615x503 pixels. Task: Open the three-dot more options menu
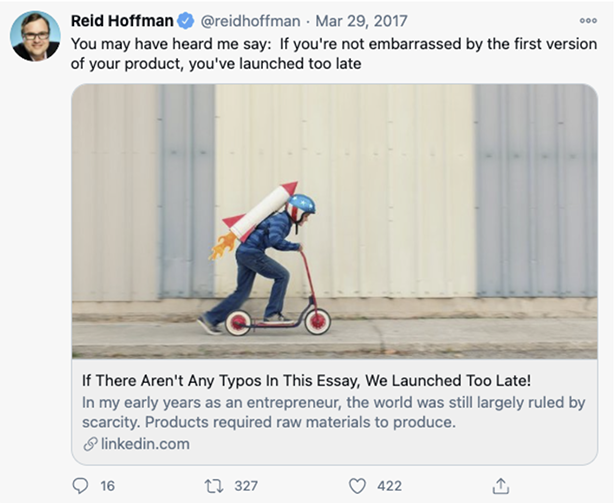point(587,20)
